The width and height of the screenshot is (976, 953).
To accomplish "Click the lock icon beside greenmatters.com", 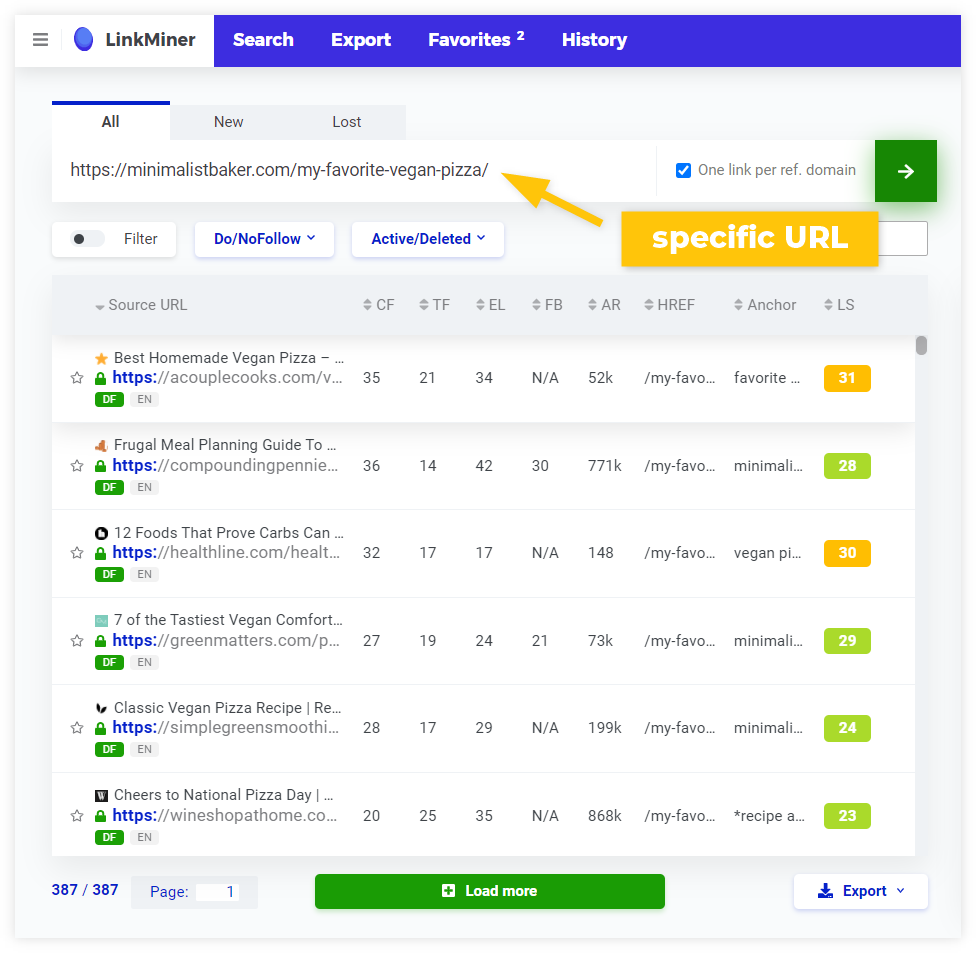I will pos(100,641).
